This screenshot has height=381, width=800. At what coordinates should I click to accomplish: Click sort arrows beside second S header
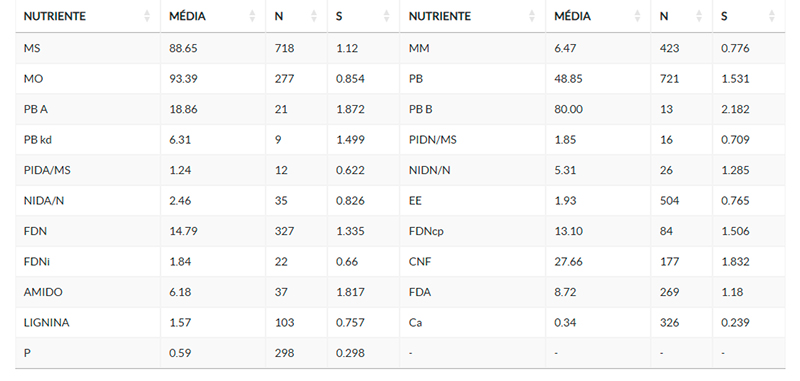click(771, 16)
